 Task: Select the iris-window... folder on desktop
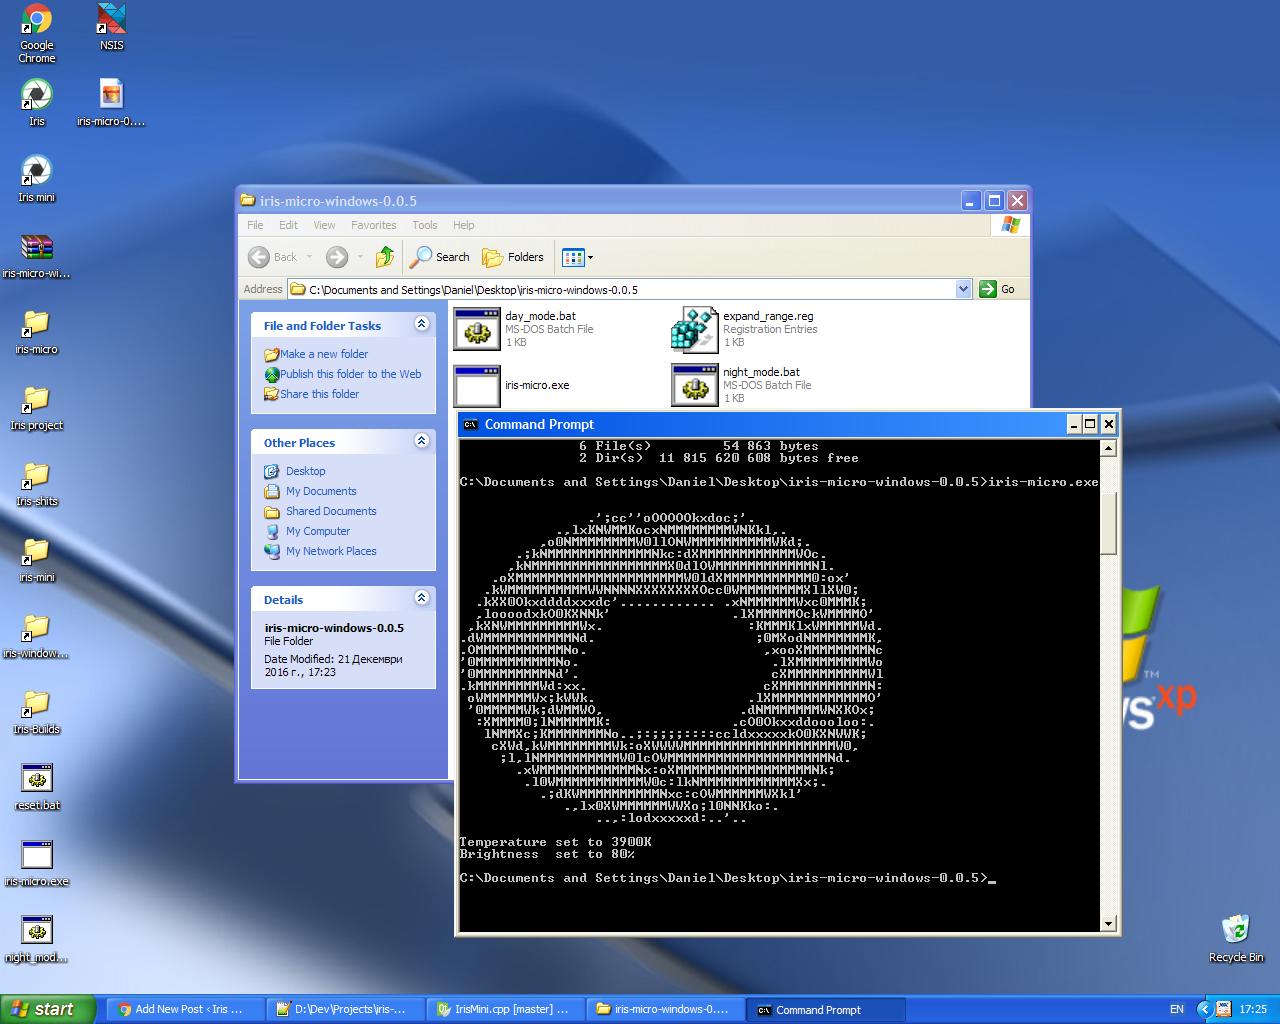coord(37,635)
